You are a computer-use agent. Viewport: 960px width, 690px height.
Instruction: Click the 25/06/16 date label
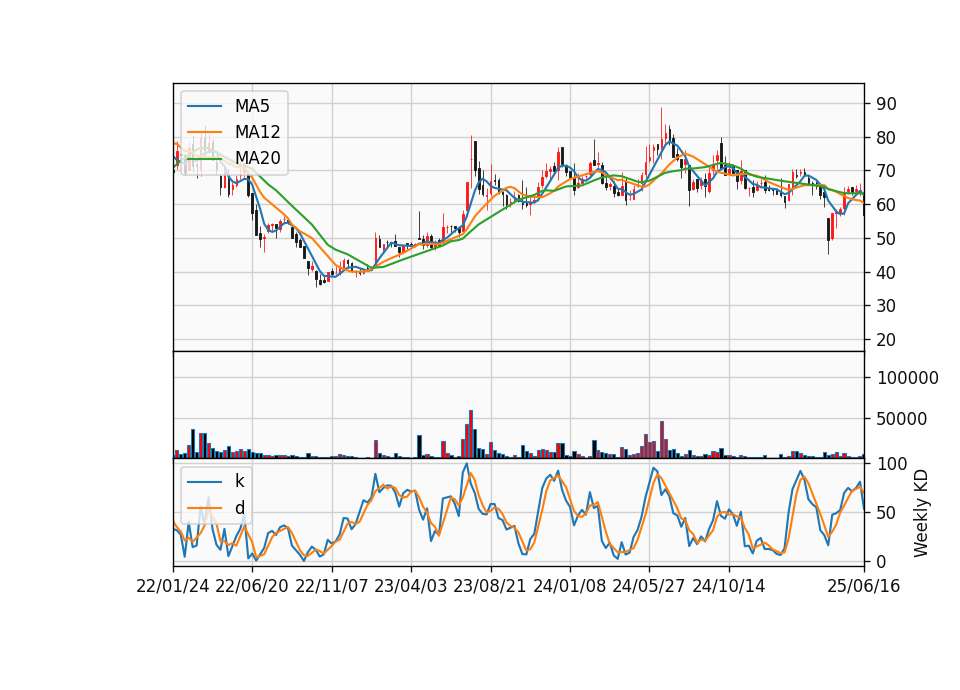[x=864, y=586]
